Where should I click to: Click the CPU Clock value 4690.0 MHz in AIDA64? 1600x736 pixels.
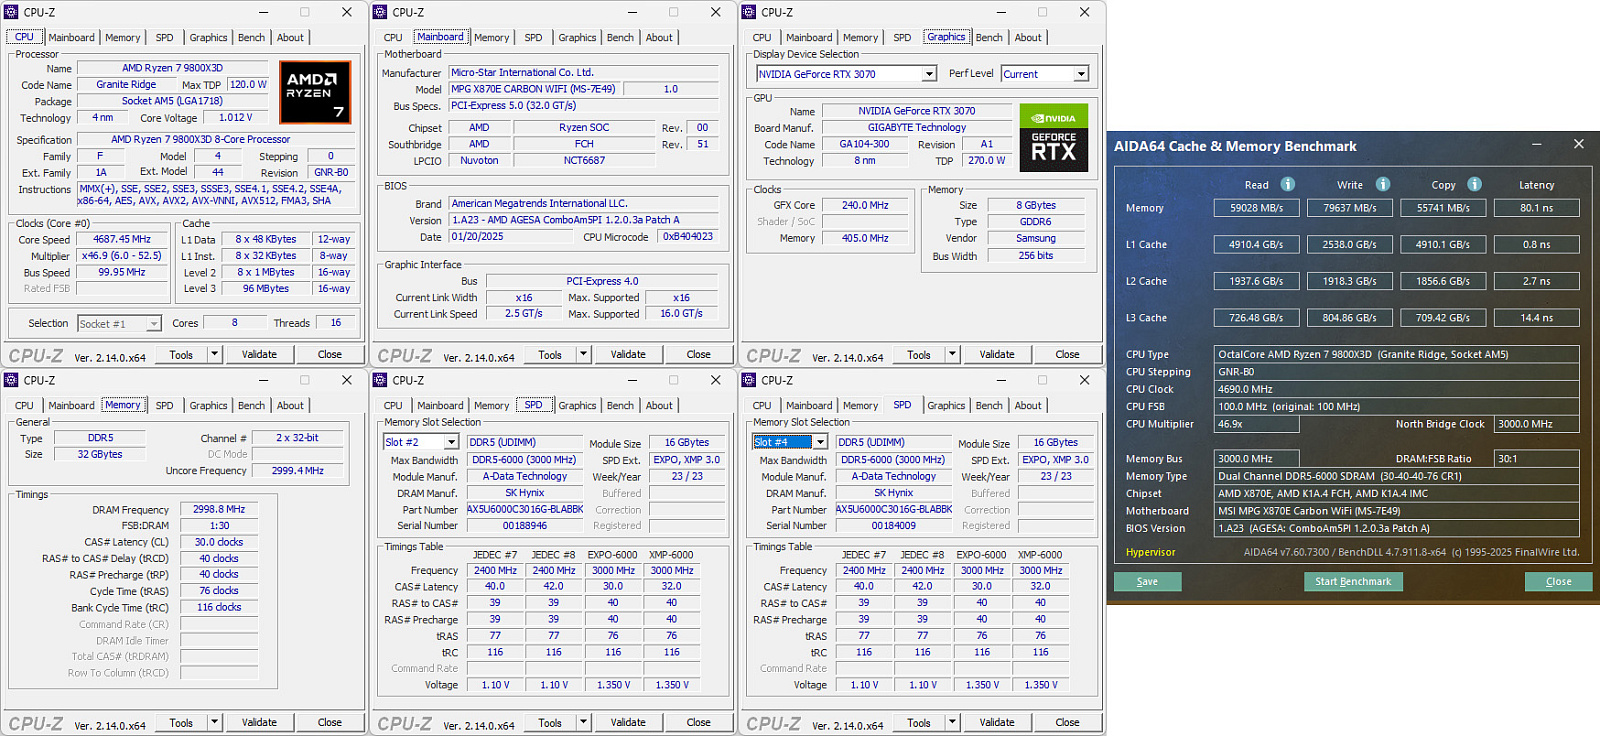coord(1397,390)
